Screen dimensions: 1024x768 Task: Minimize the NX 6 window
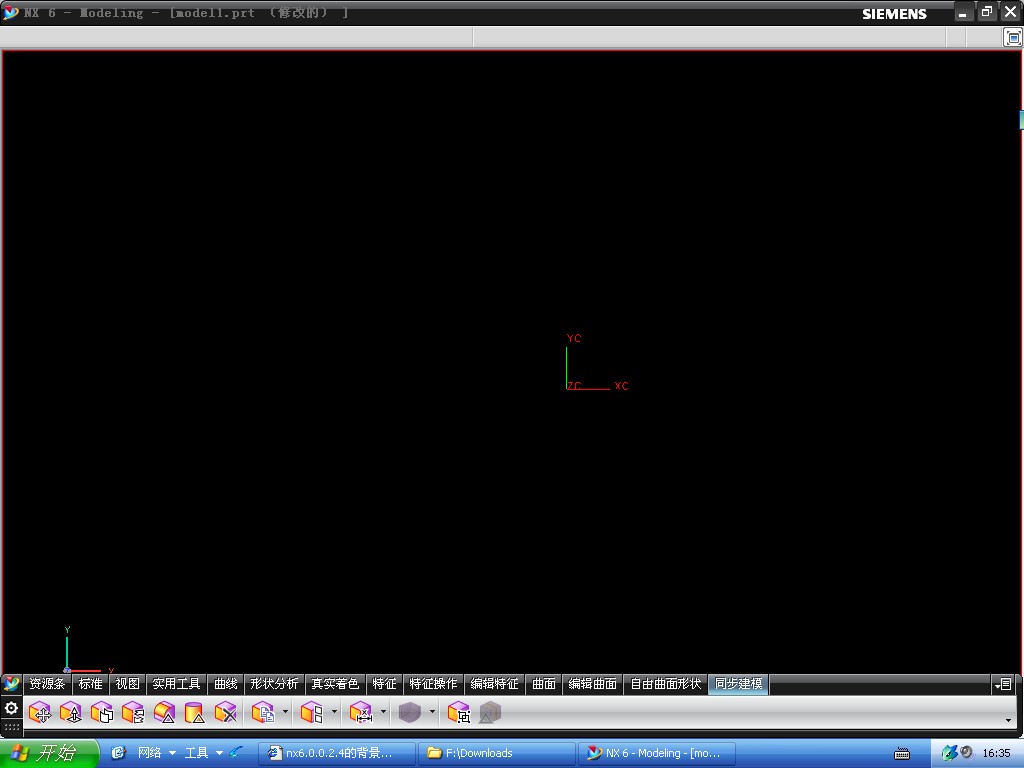963,12
